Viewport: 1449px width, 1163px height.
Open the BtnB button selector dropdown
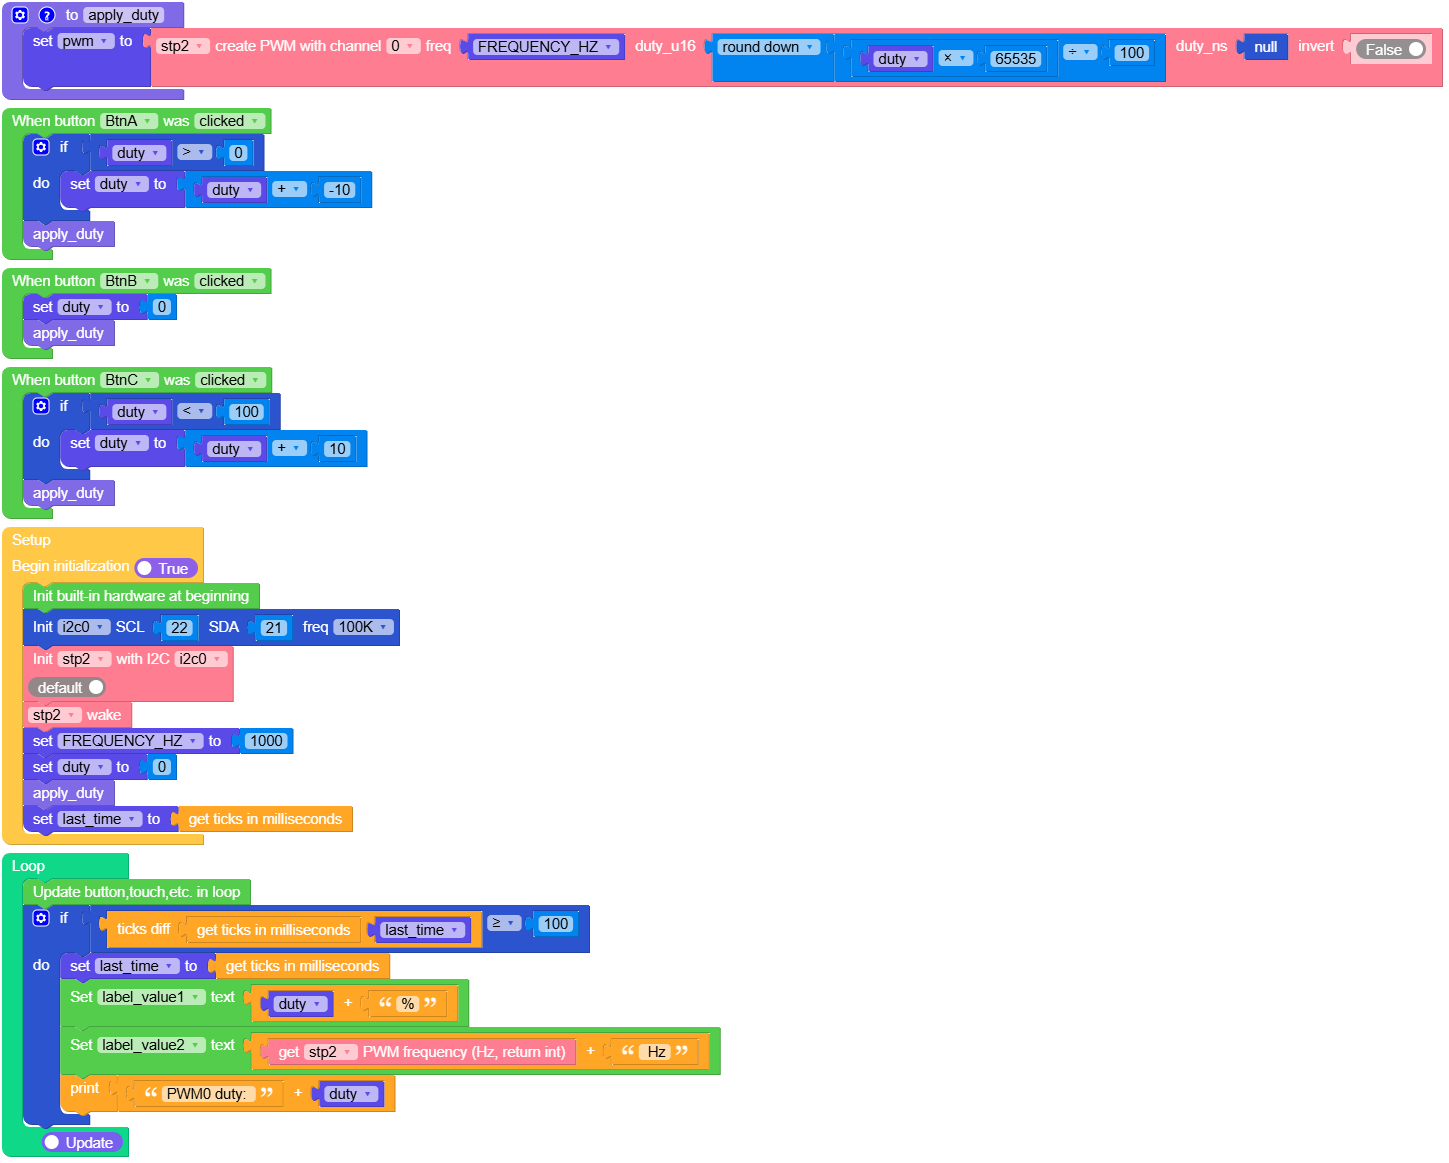tap(129, 281)
